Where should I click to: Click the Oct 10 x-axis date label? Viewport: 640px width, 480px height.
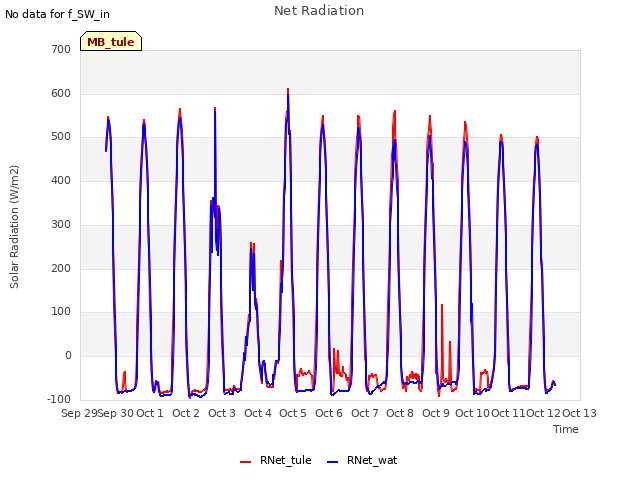[x=472, y=413]
